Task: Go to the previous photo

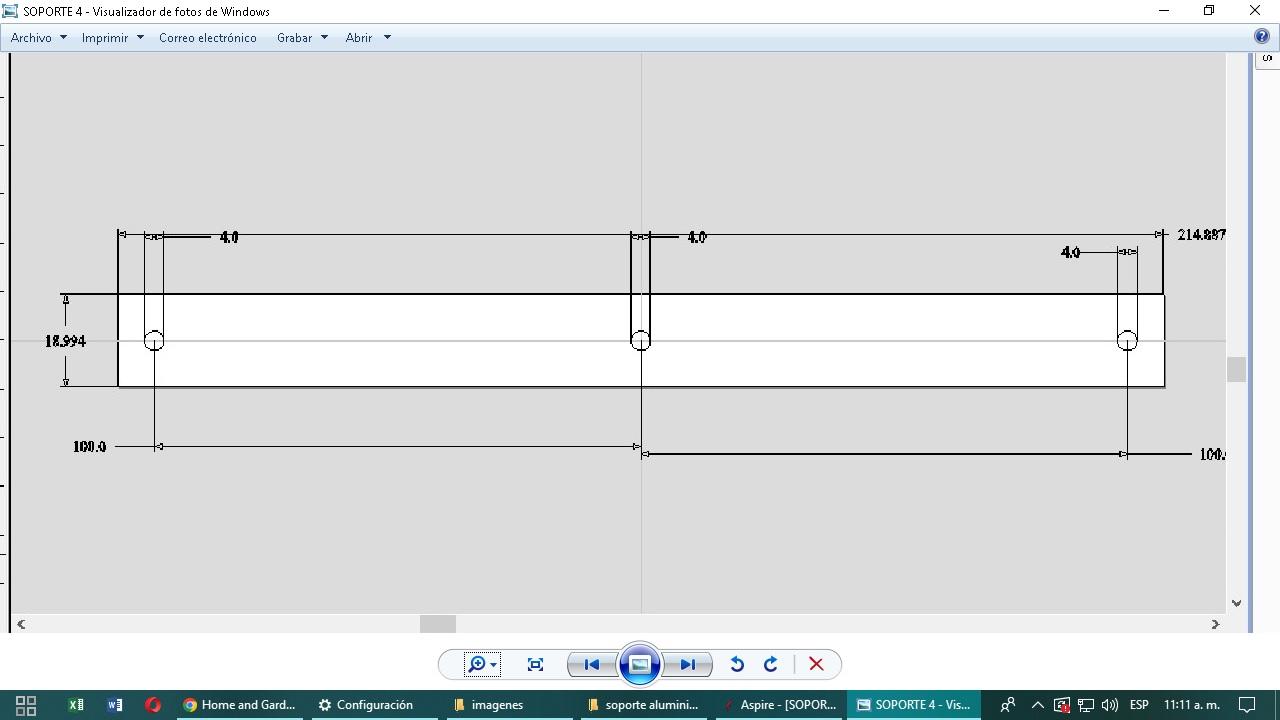Action: click(x=591, y=664)
